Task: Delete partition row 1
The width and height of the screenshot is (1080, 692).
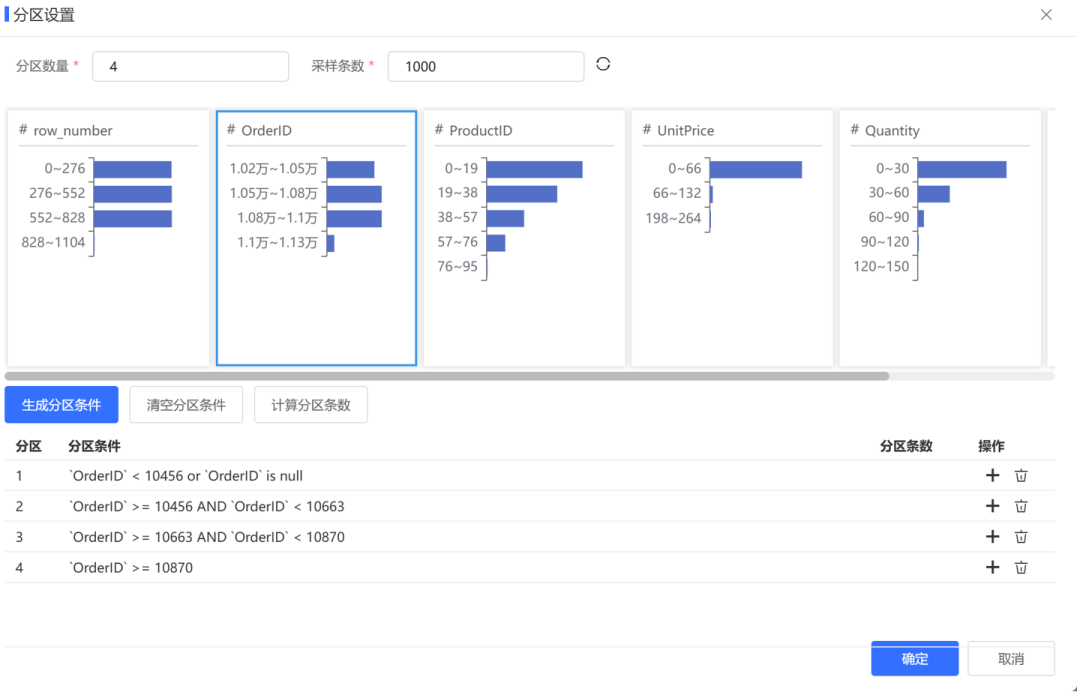Action: click(1021, 475)
